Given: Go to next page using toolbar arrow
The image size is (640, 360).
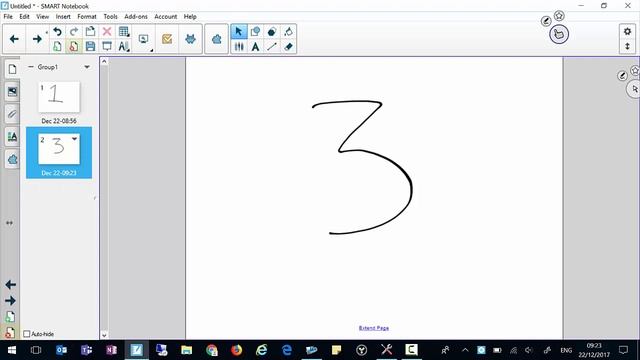Looking at the screenshot, I should pyautogui.click(x=37, y=39).
